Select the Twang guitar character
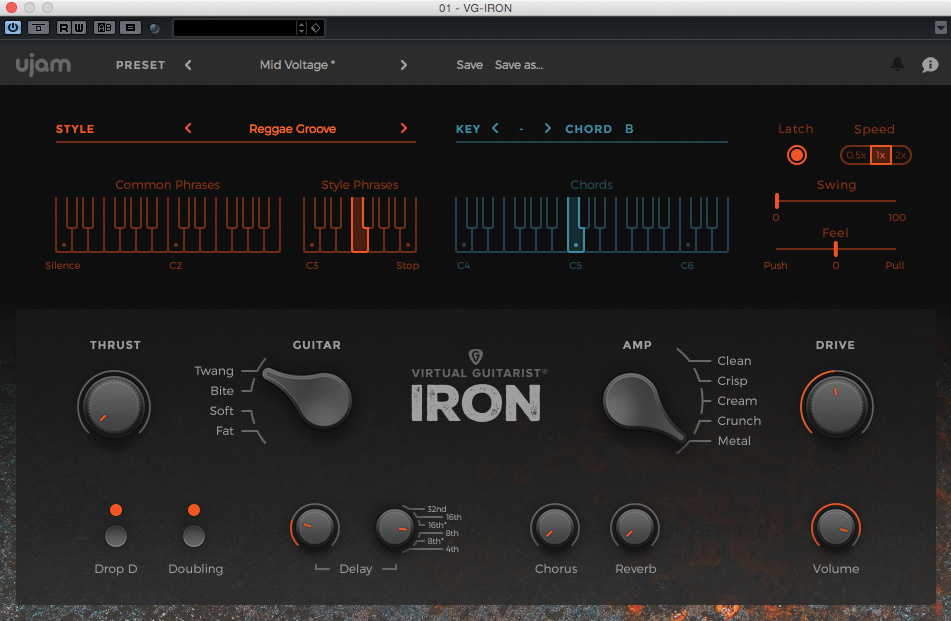Viewport: 951px width, 621px height. tap(214, 371)
